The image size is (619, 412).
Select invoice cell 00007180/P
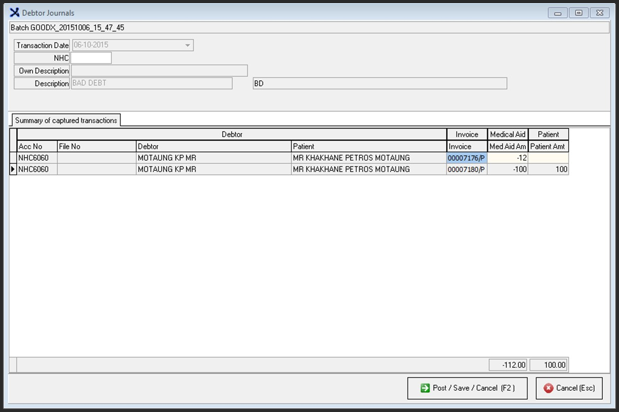(x=466, y=170)
